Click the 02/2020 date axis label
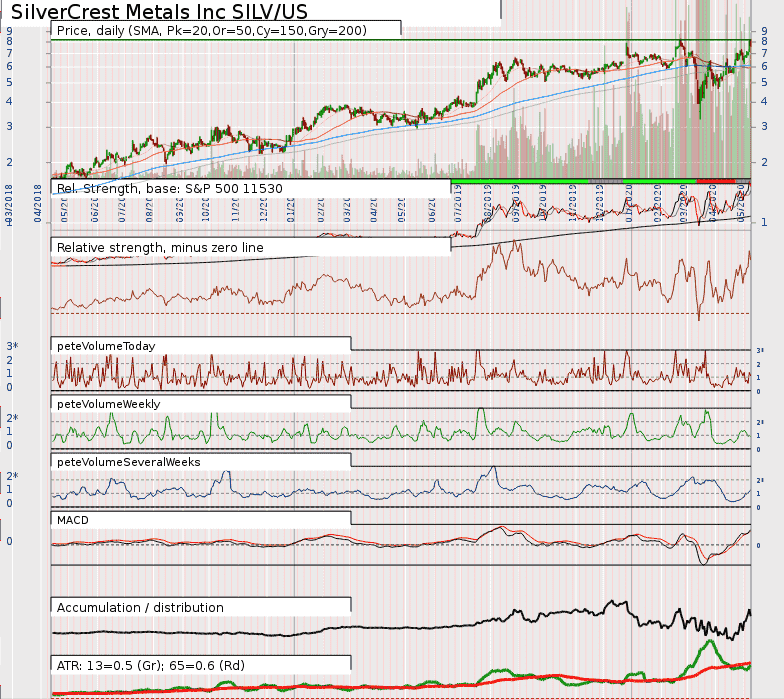The width and height of the screenshot is (784, 699). pos(656,204)
